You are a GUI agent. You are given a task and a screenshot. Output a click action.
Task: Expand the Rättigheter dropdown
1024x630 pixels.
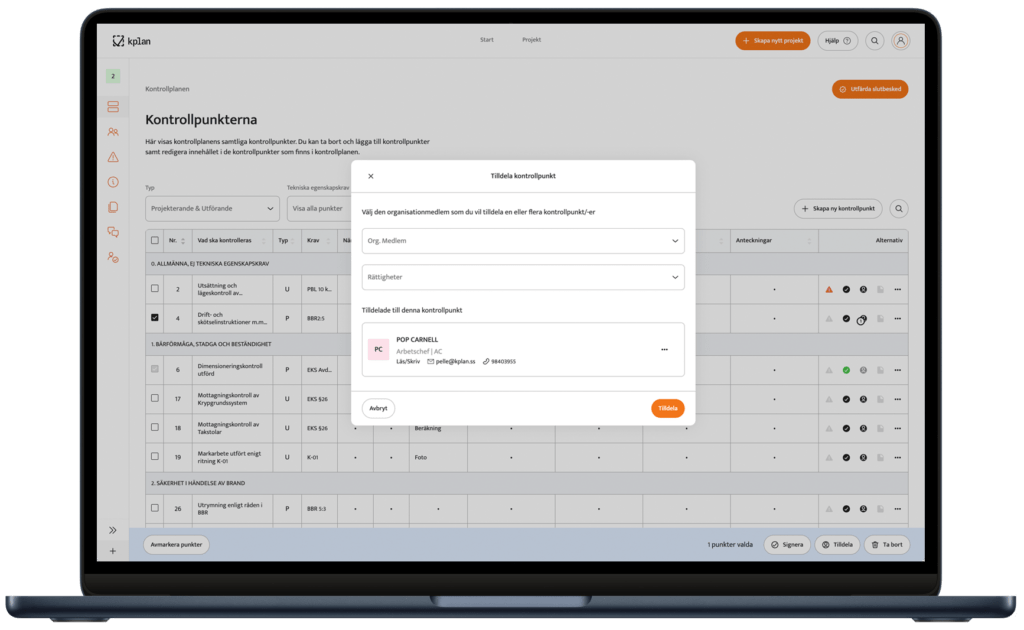(x=523, y=277)
